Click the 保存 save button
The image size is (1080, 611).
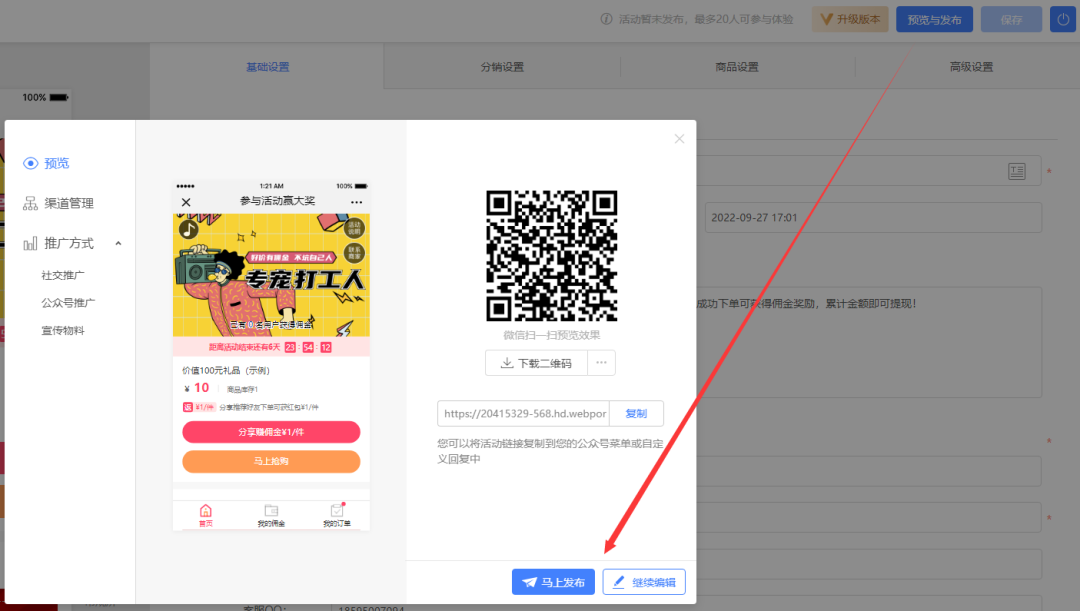pyautogui.click(x=1011, y=19)
